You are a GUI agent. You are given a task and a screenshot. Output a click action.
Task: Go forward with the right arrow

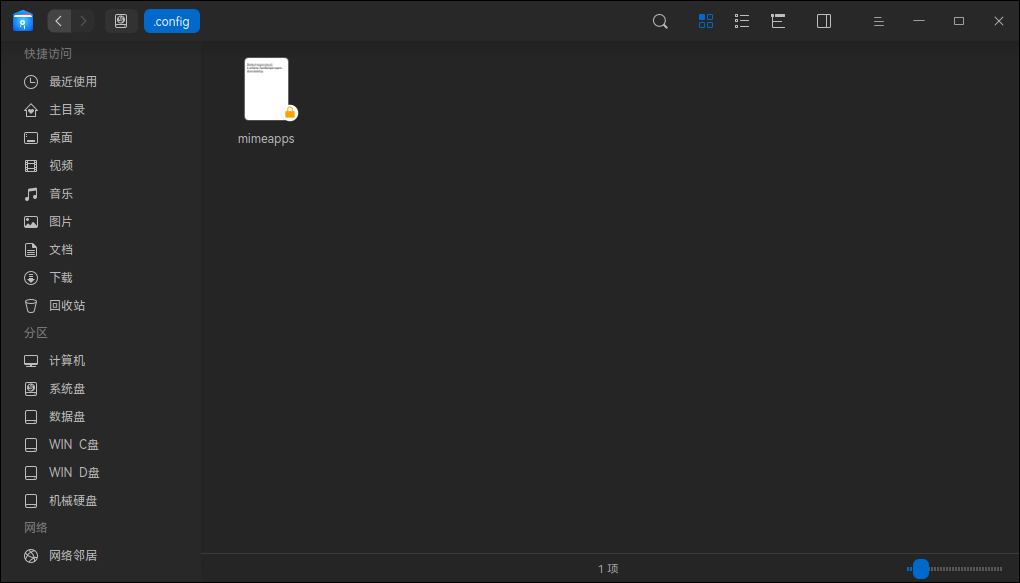tap(83, 21)
